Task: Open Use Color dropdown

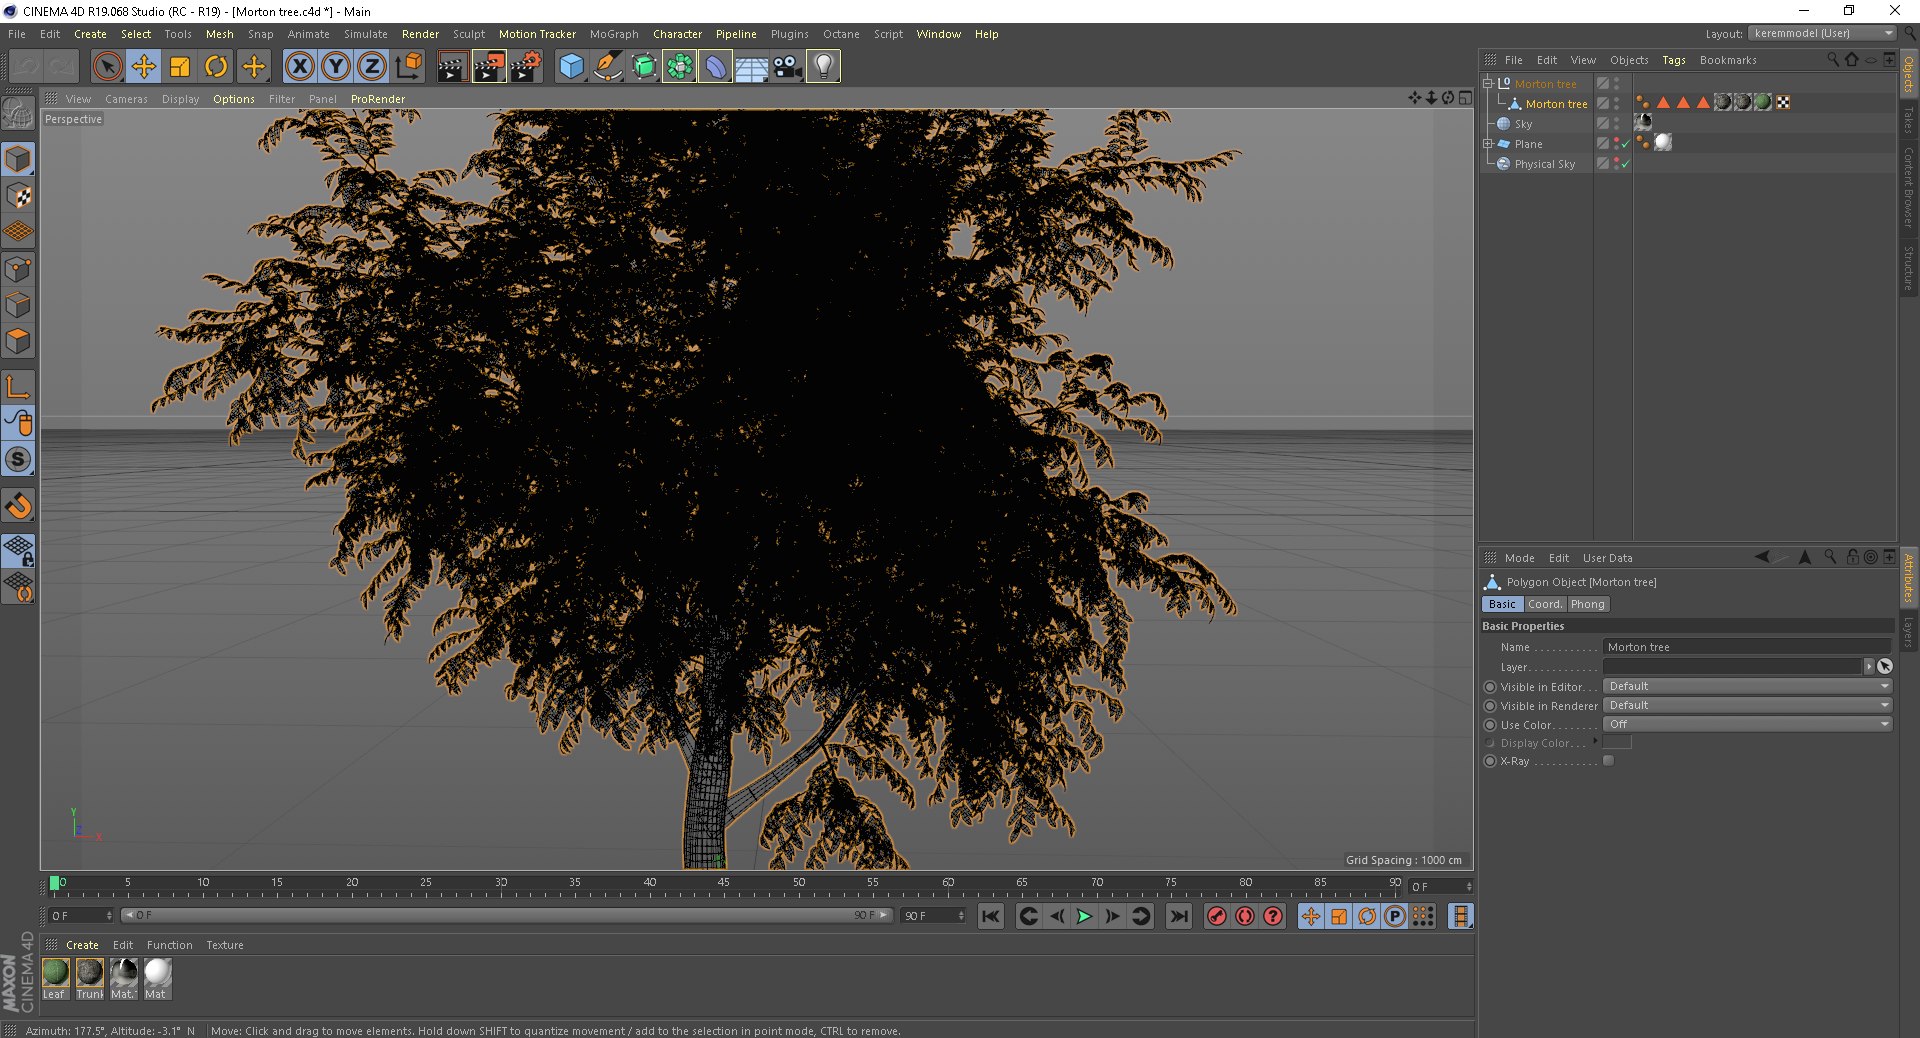Action: click(x=1747, y=724)
